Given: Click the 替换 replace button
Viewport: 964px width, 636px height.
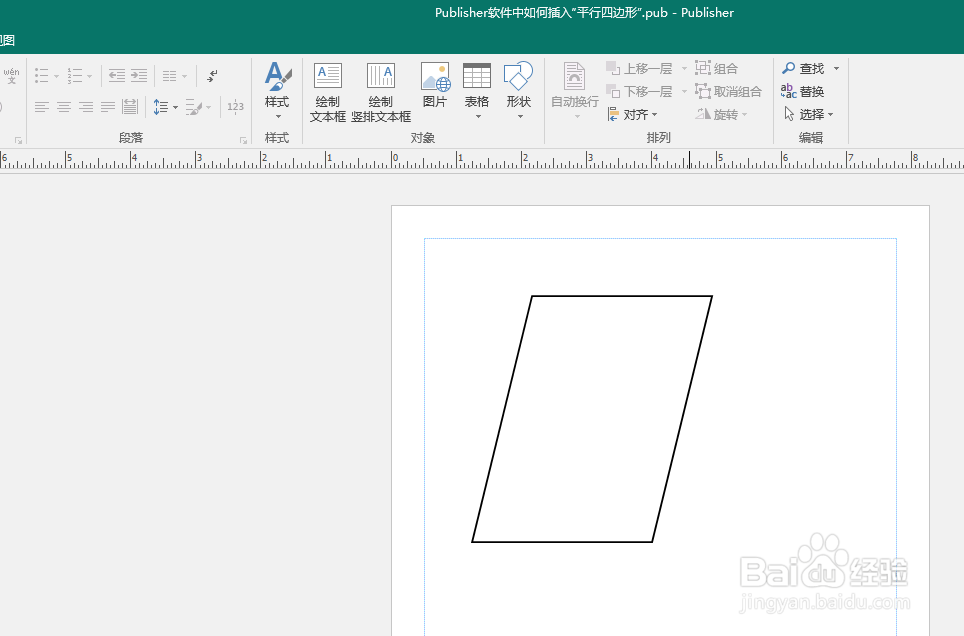Looking at the screenshot, I should tap(802, 92).
